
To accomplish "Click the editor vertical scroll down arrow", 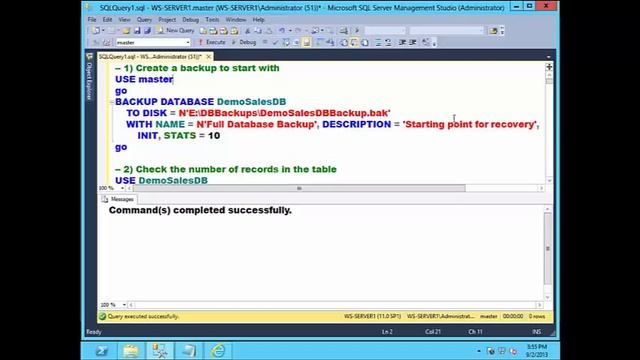I will click(x=549, y=180).
